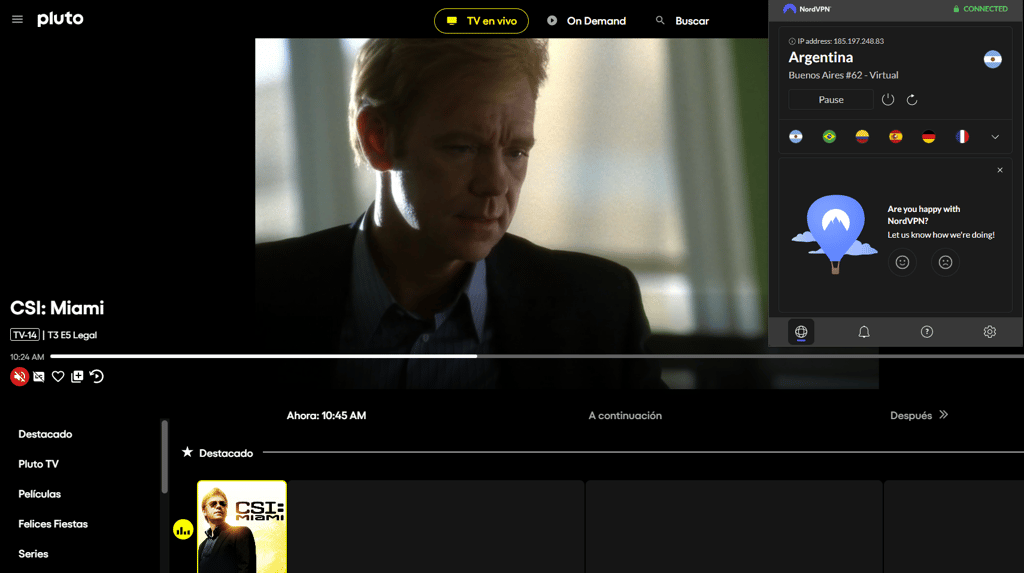Select Brazil flag in quick connect
This screenshot has width=1024, height=573.
click(x=829, y=137)
